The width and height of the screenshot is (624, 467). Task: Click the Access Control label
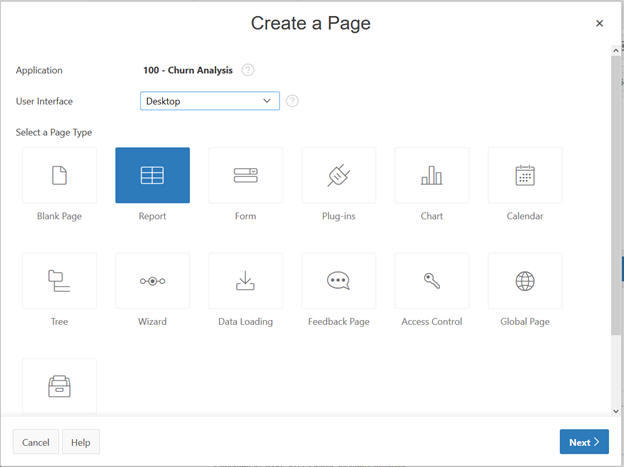[432, 322]
